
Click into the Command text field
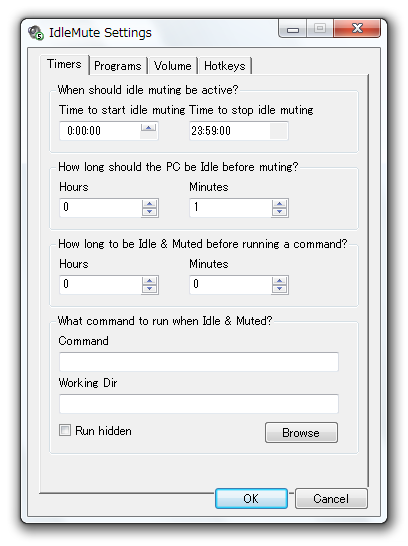tap(199, 362)
